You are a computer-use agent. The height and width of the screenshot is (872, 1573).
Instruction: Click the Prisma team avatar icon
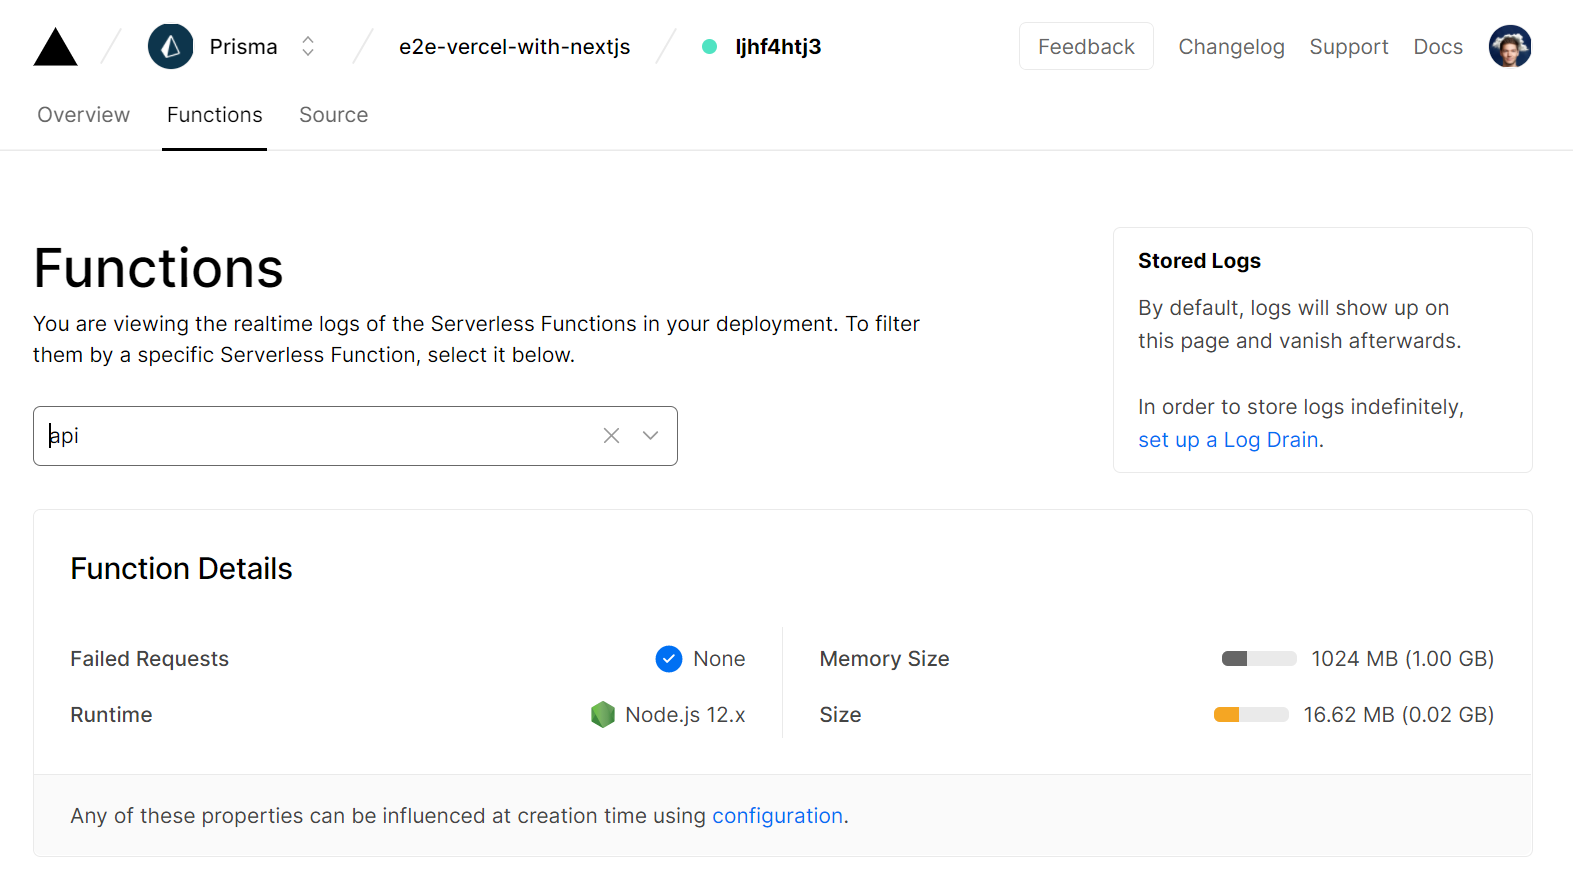(x=171, y=47)
